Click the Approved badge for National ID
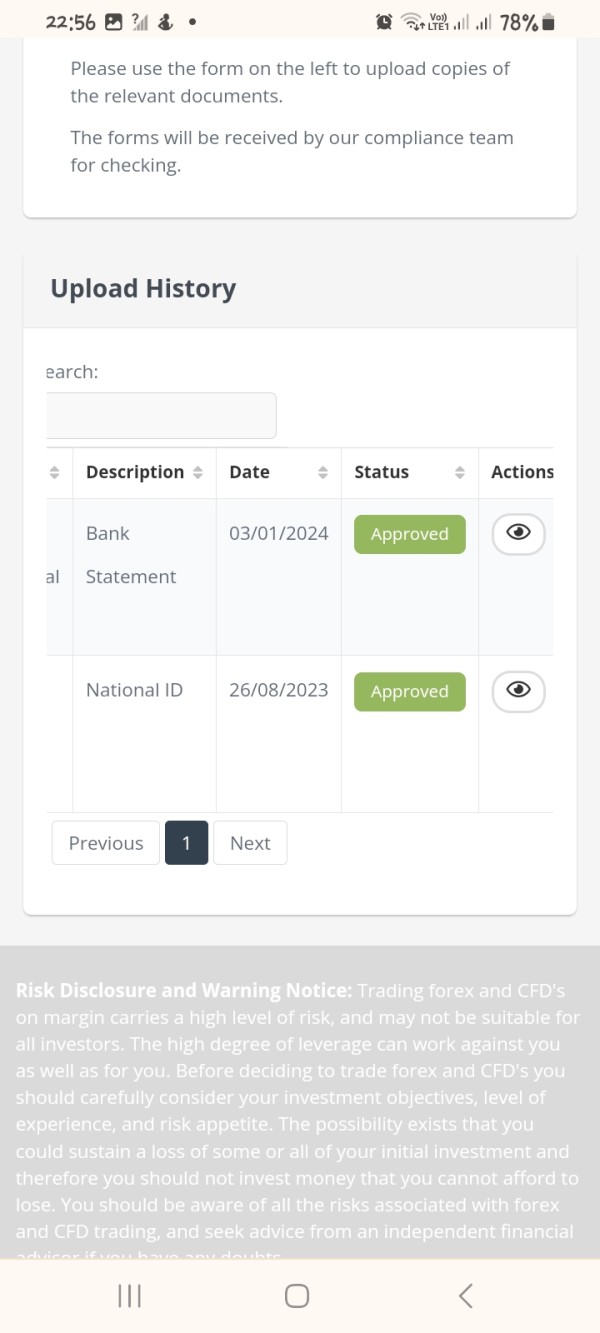This screenshot has height=1333, width=600. [x=409, y=691]
